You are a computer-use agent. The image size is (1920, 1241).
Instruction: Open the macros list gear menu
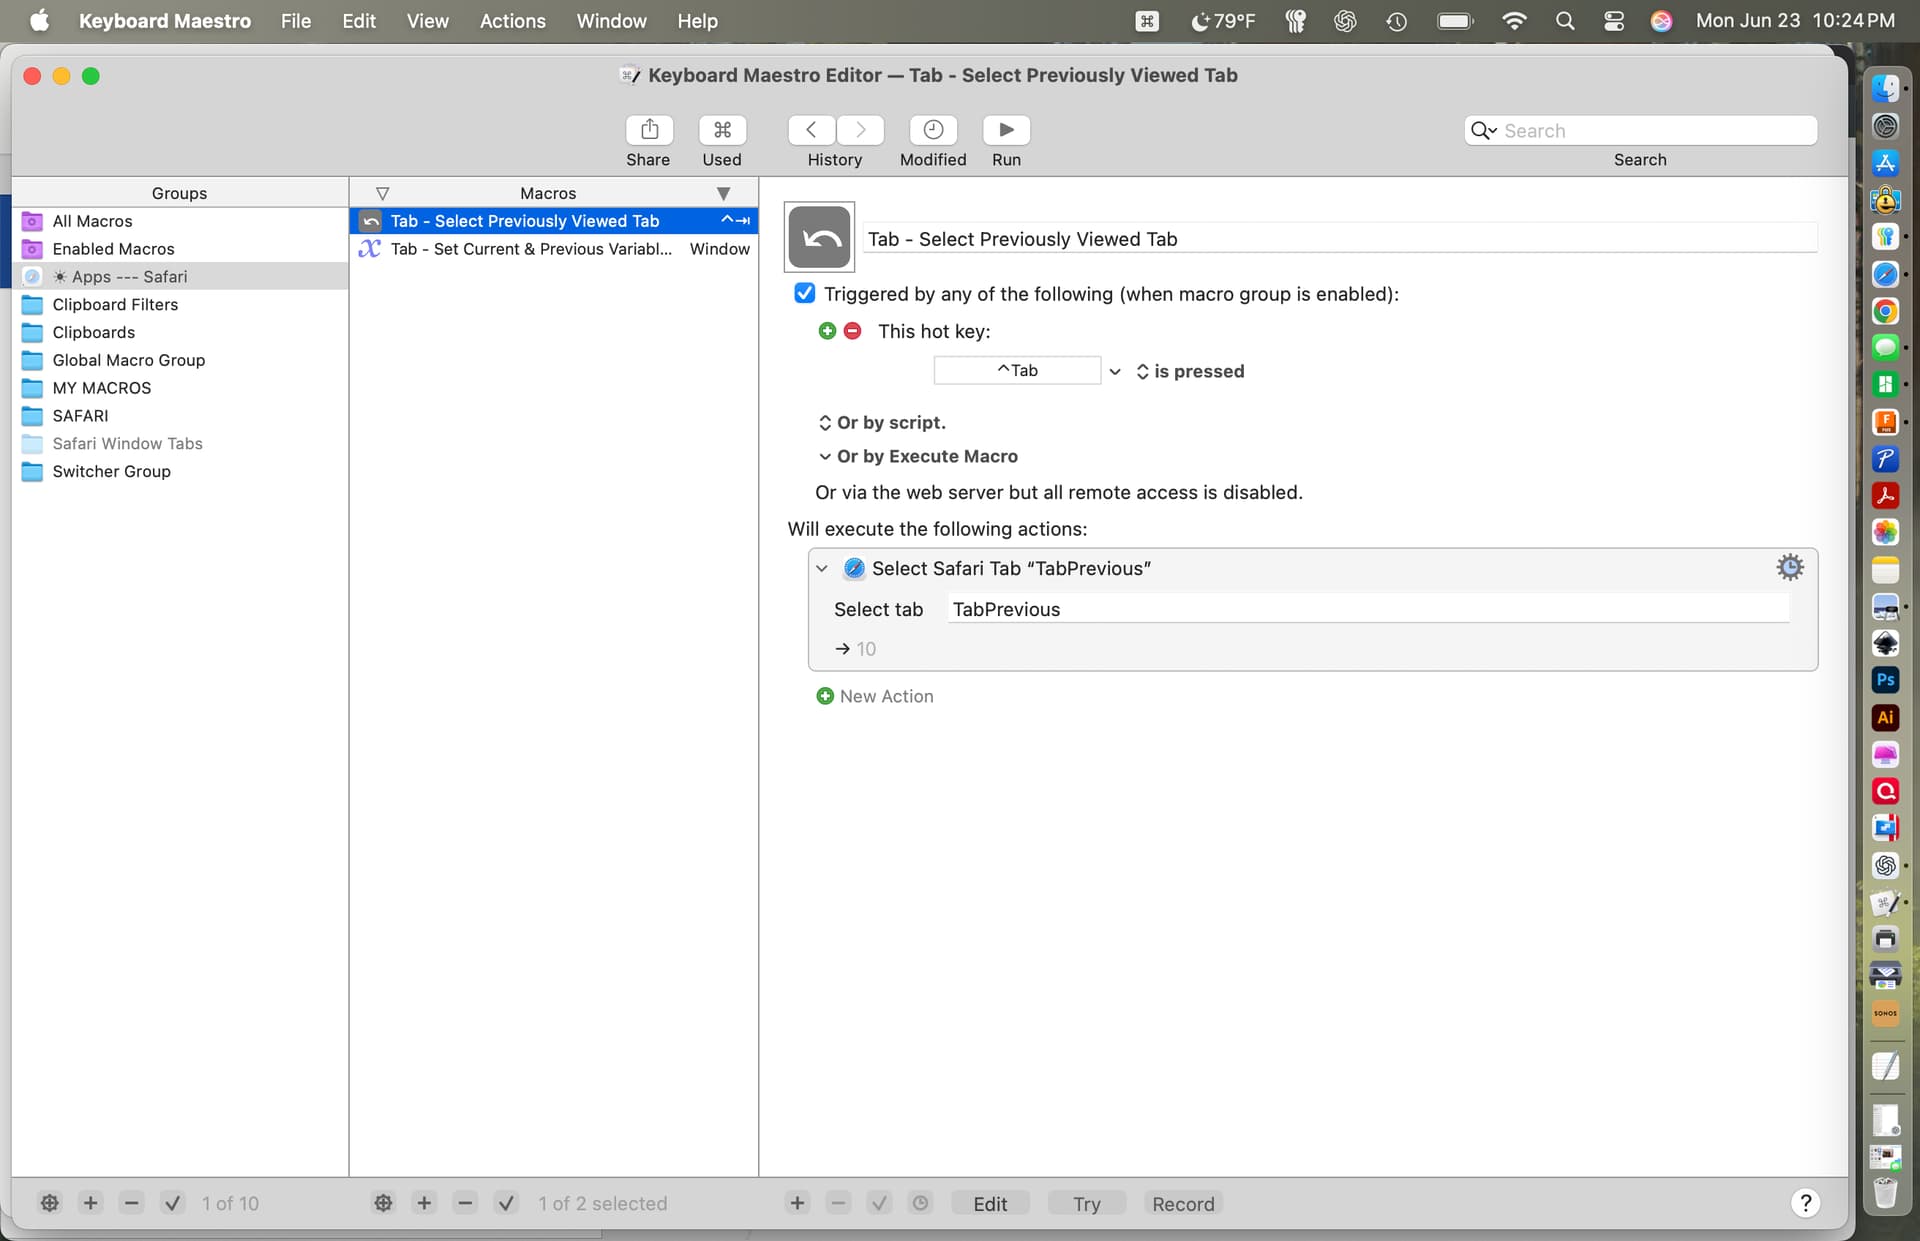pos(383,1203)
